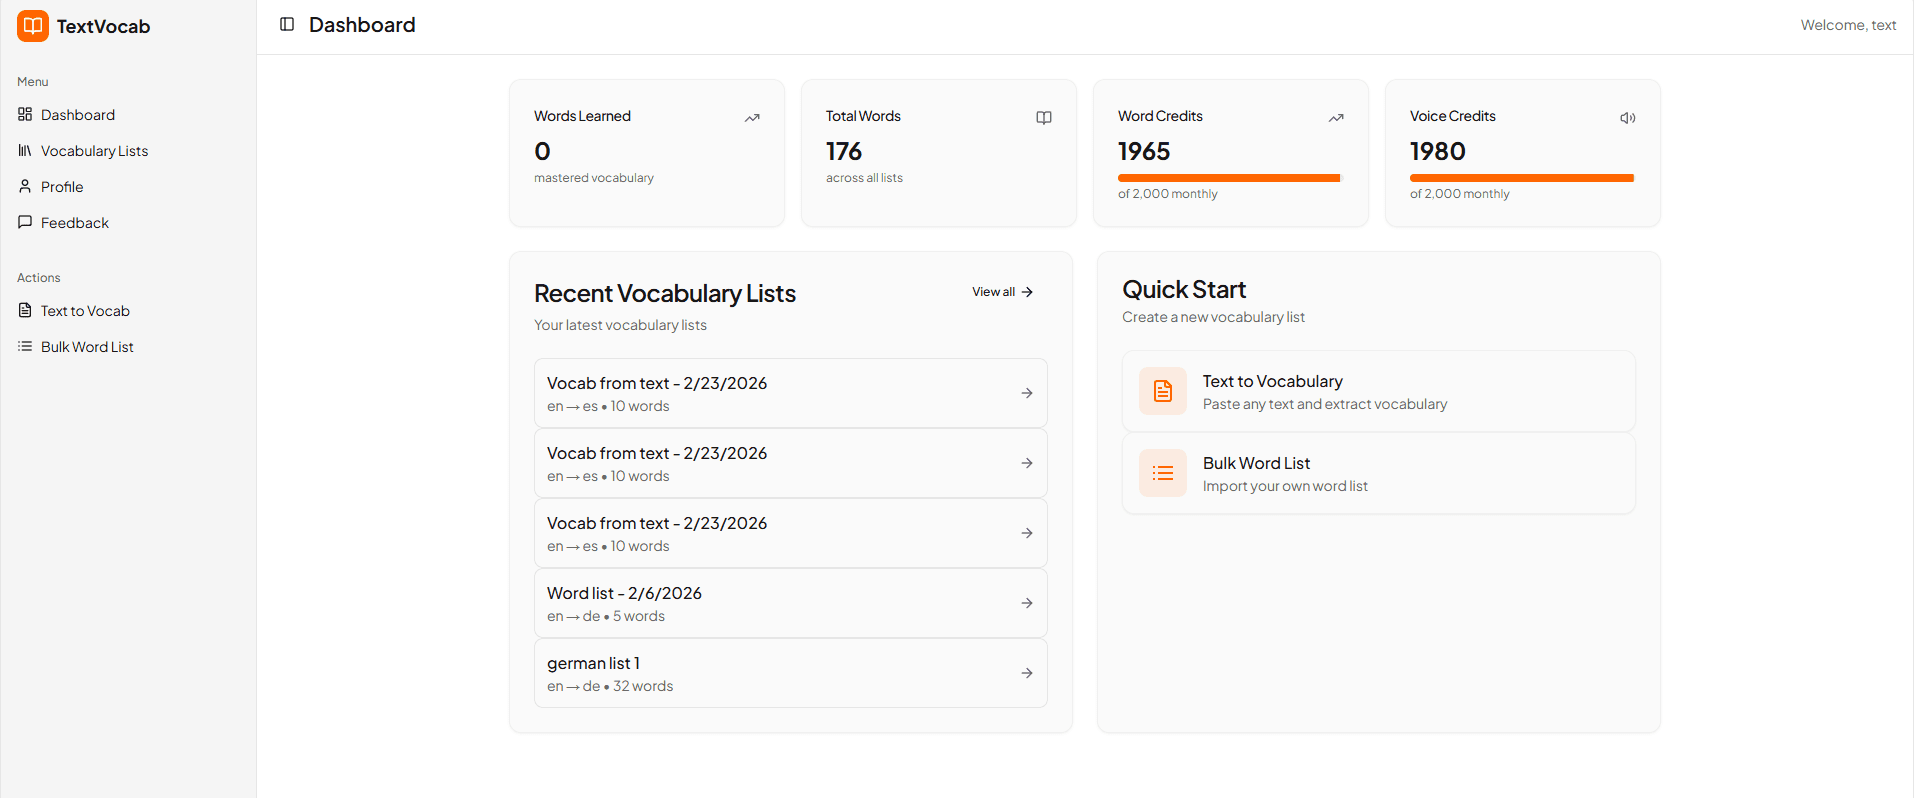Click the Dashboard grid icon in sidebar

[25, 114]
